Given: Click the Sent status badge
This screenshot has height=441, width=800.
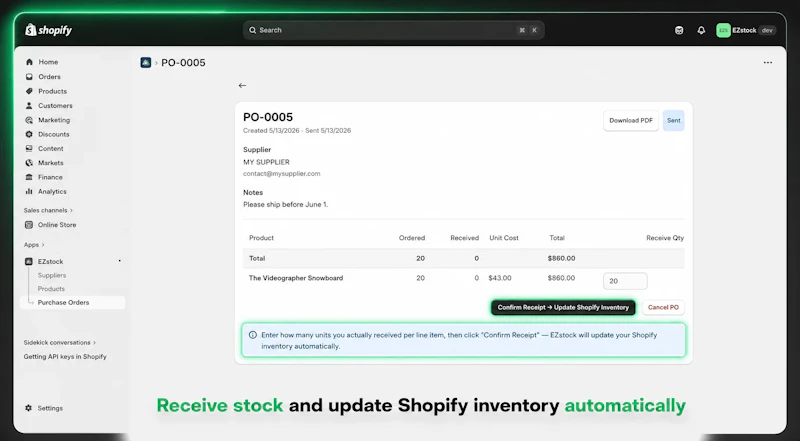Looking at the screenshot, I should 673,120.
